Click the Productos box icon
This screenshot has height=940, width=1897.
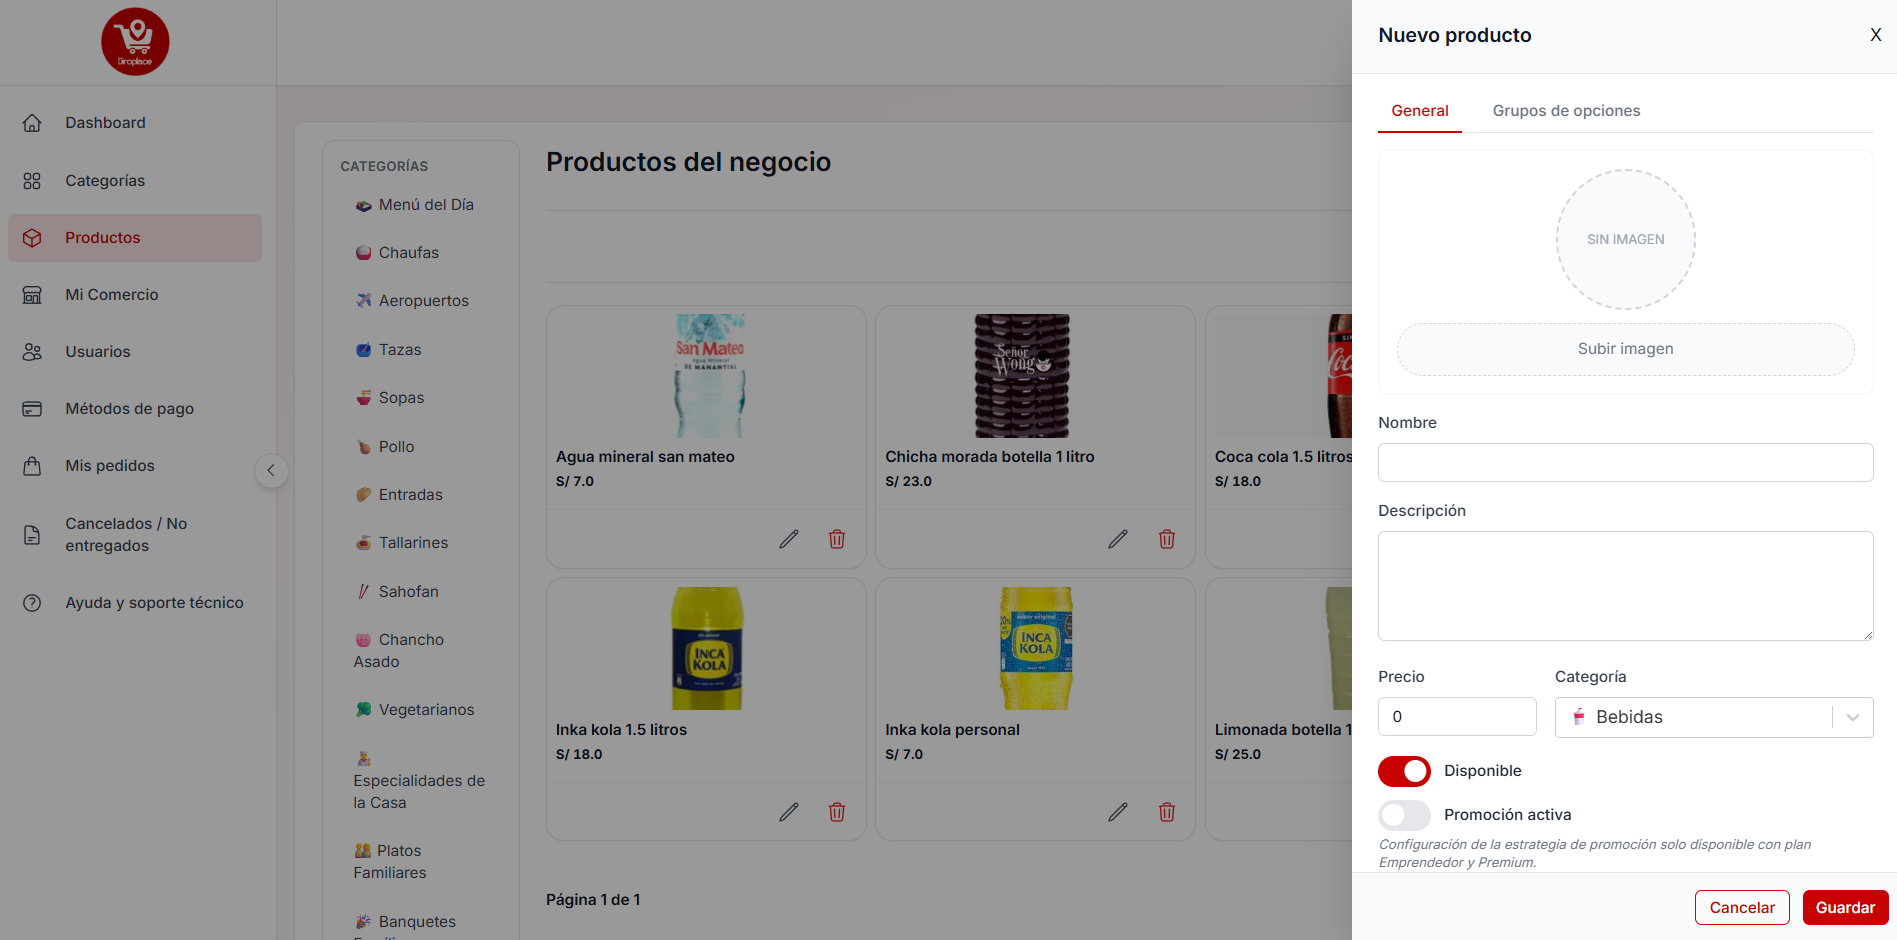[32, 238]
